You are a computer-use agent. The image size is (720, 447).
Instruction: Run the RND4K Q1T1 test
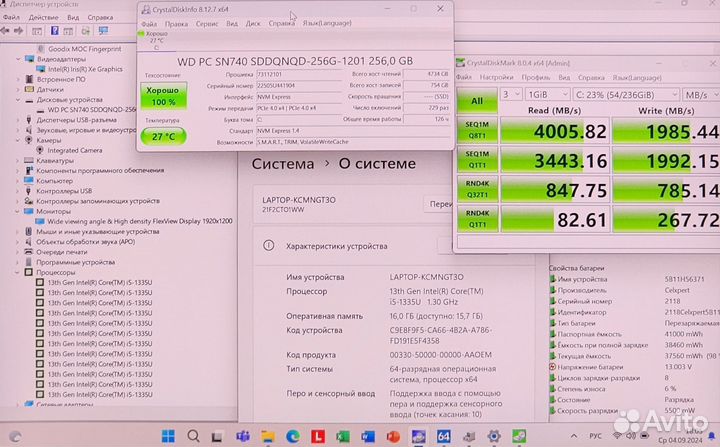[x=477, y=219]
